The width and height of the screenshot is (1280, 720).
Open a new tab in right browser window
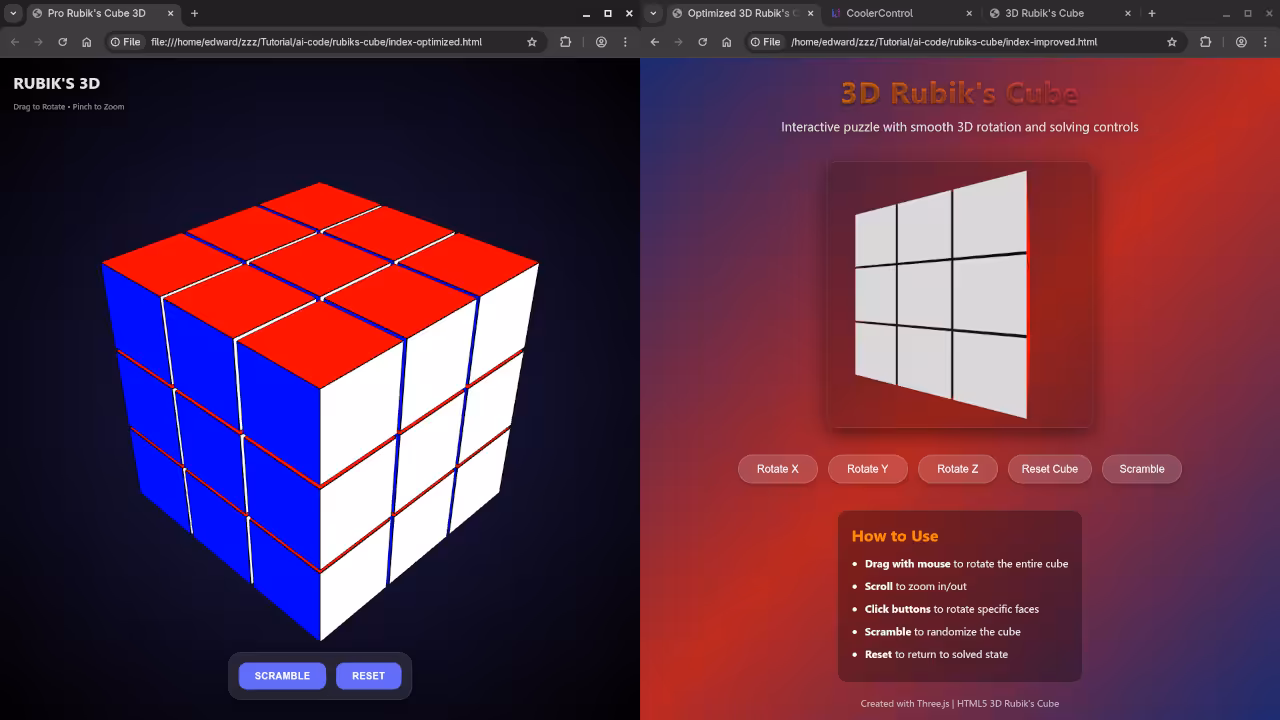(x=1152, y=14)
